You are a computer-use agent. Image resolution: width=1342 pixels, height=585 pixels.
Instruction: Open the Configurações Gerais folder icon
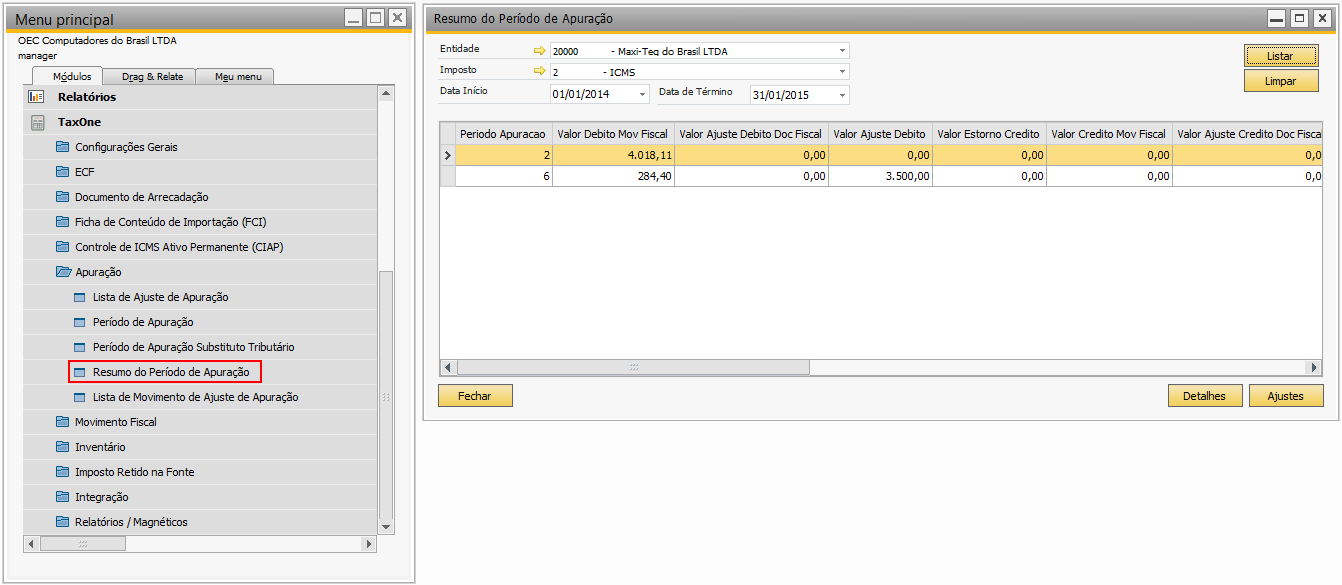(63, 147)
